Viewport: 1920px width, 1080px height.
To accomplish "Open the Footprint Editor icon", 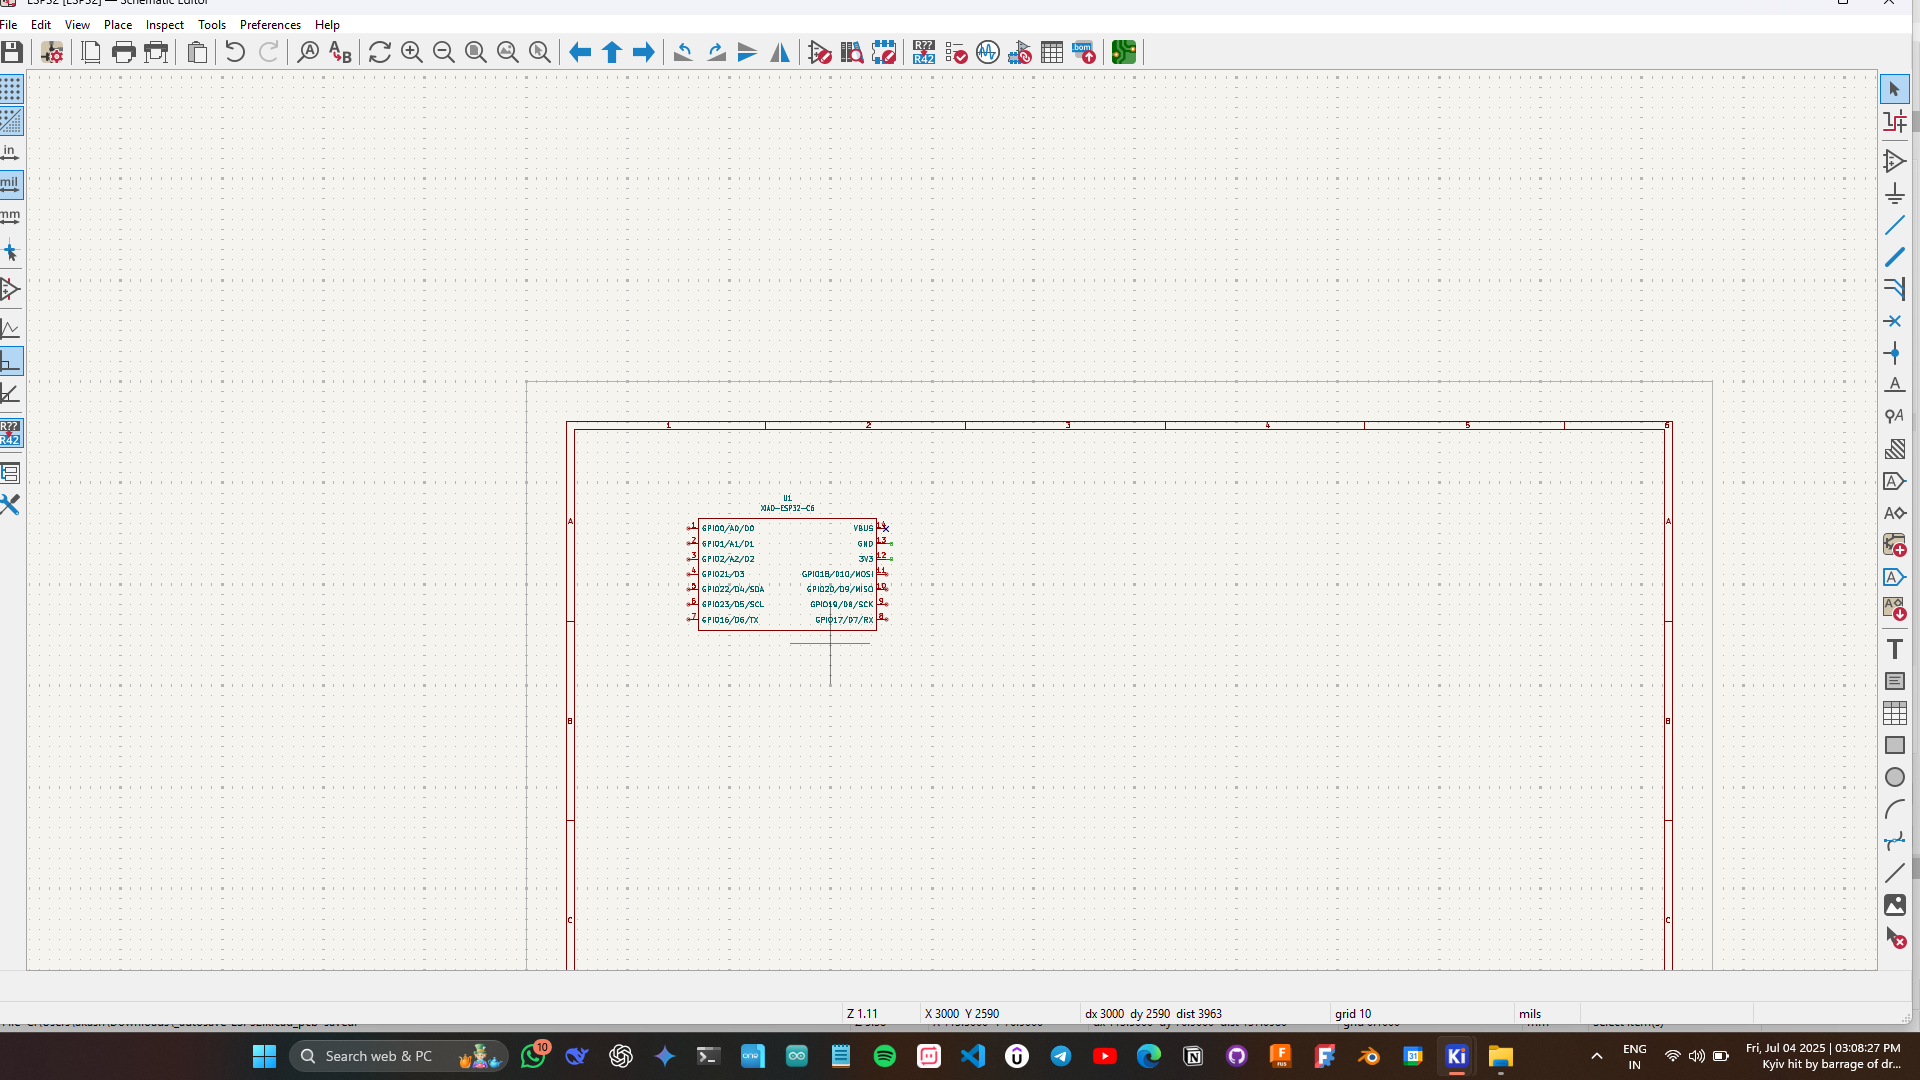I will click(884, 52).
